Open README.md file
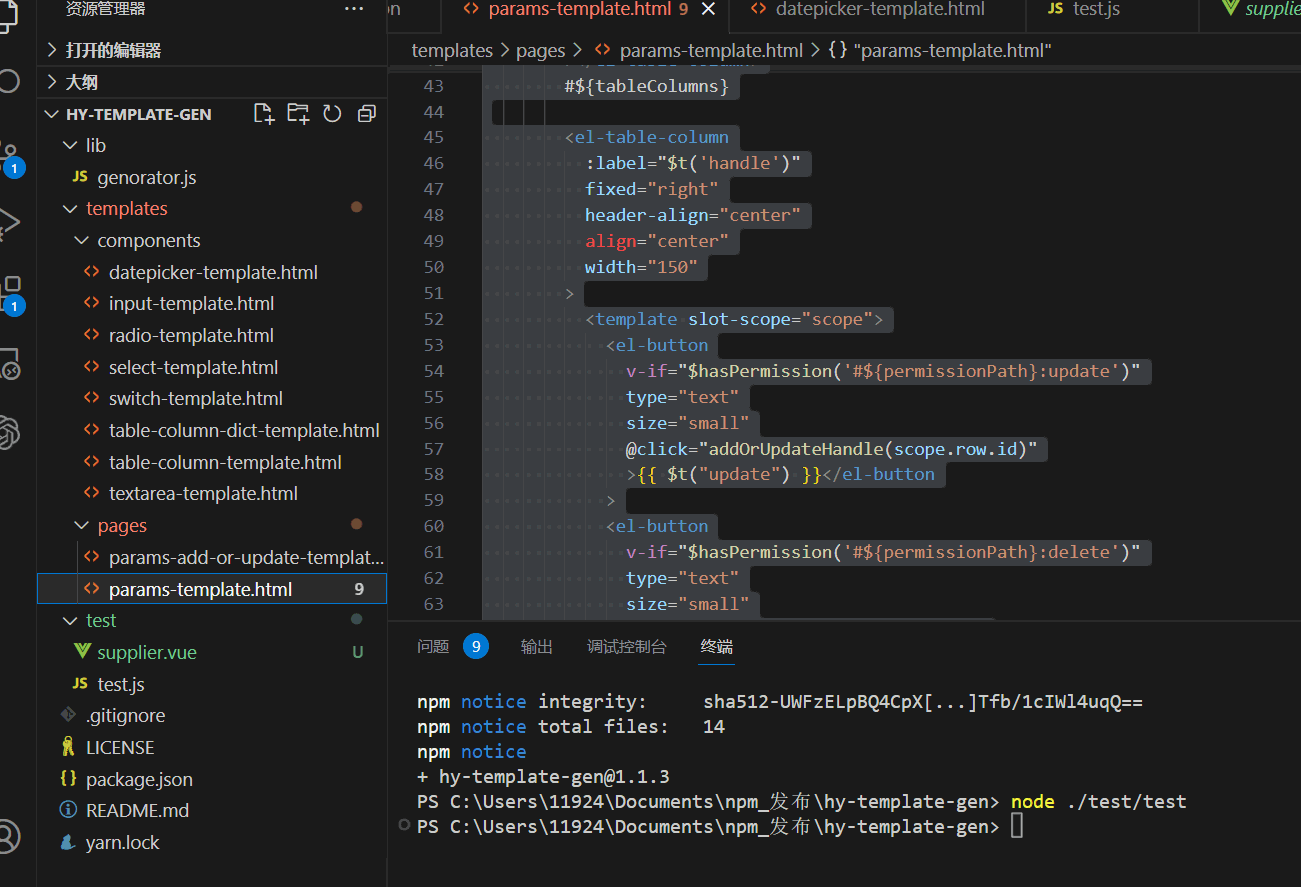This screenshot has width=1301, height=887. coord(211,810)
